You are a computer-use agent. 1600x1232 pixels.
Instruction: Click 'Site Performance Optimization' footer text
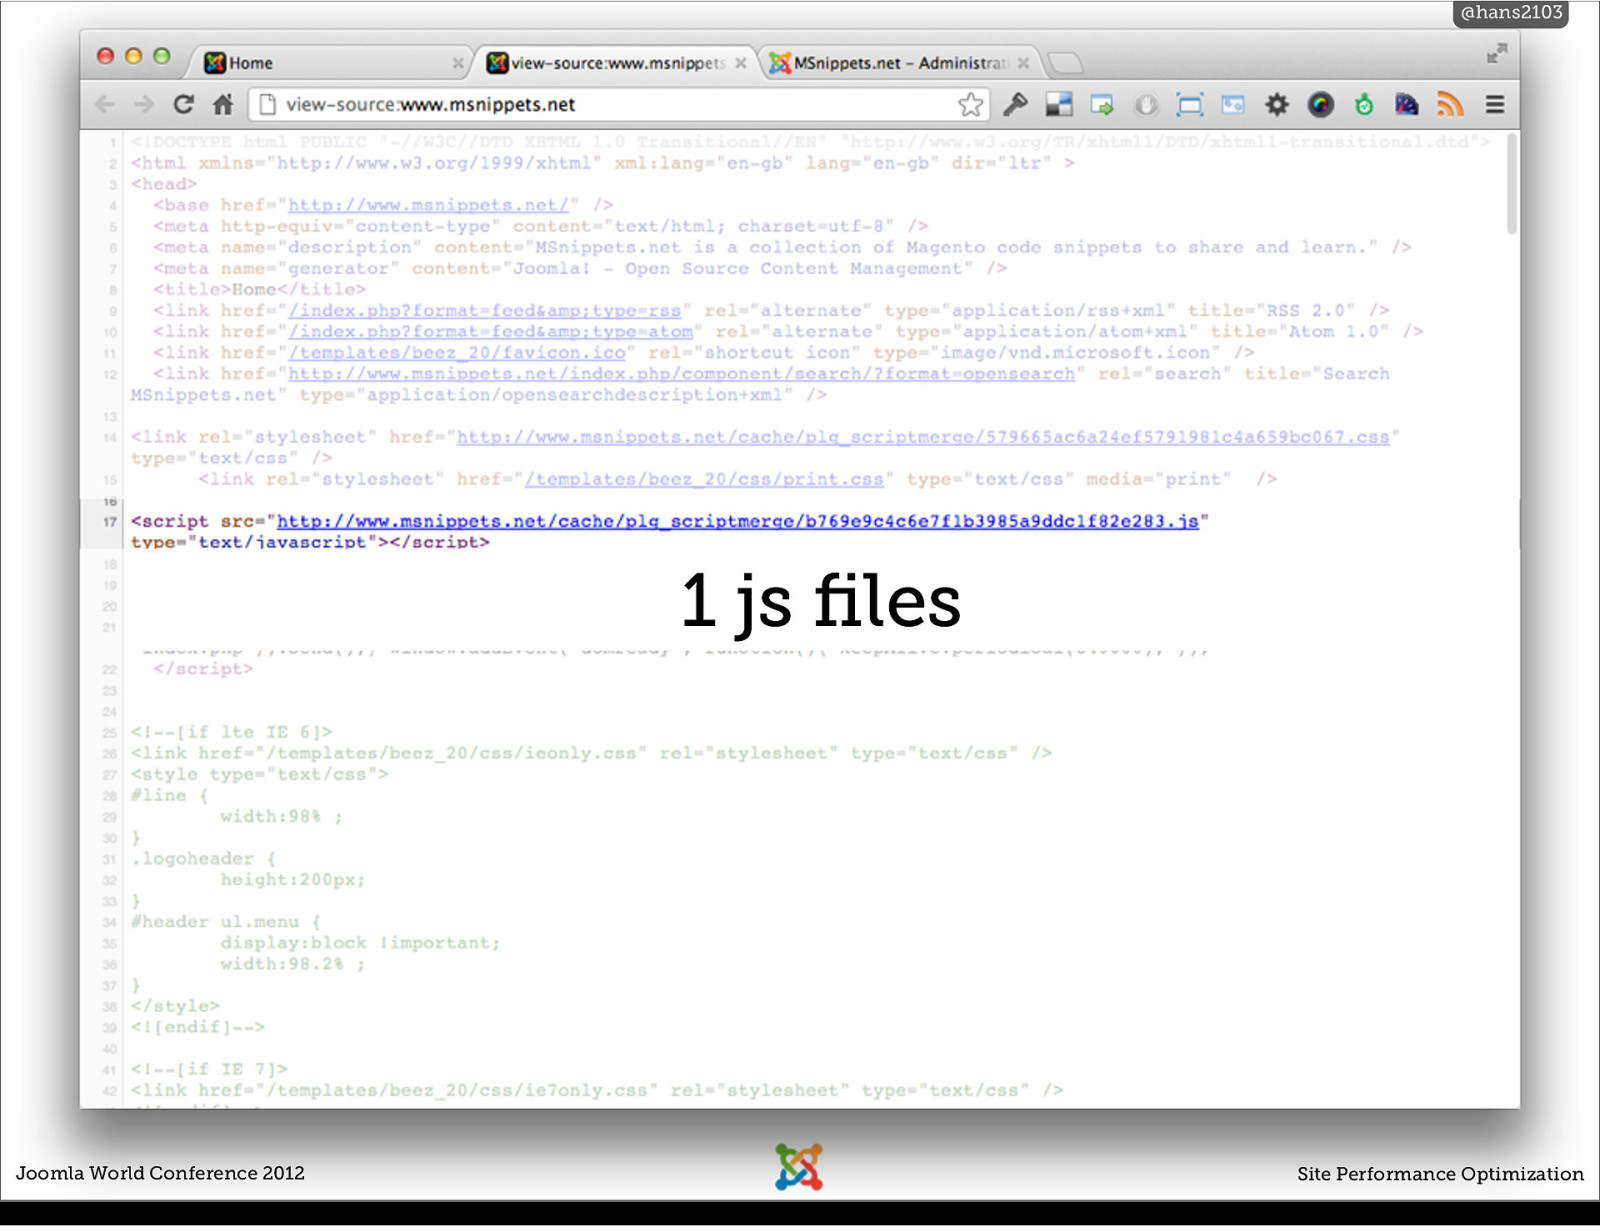click(1440, 1174)
